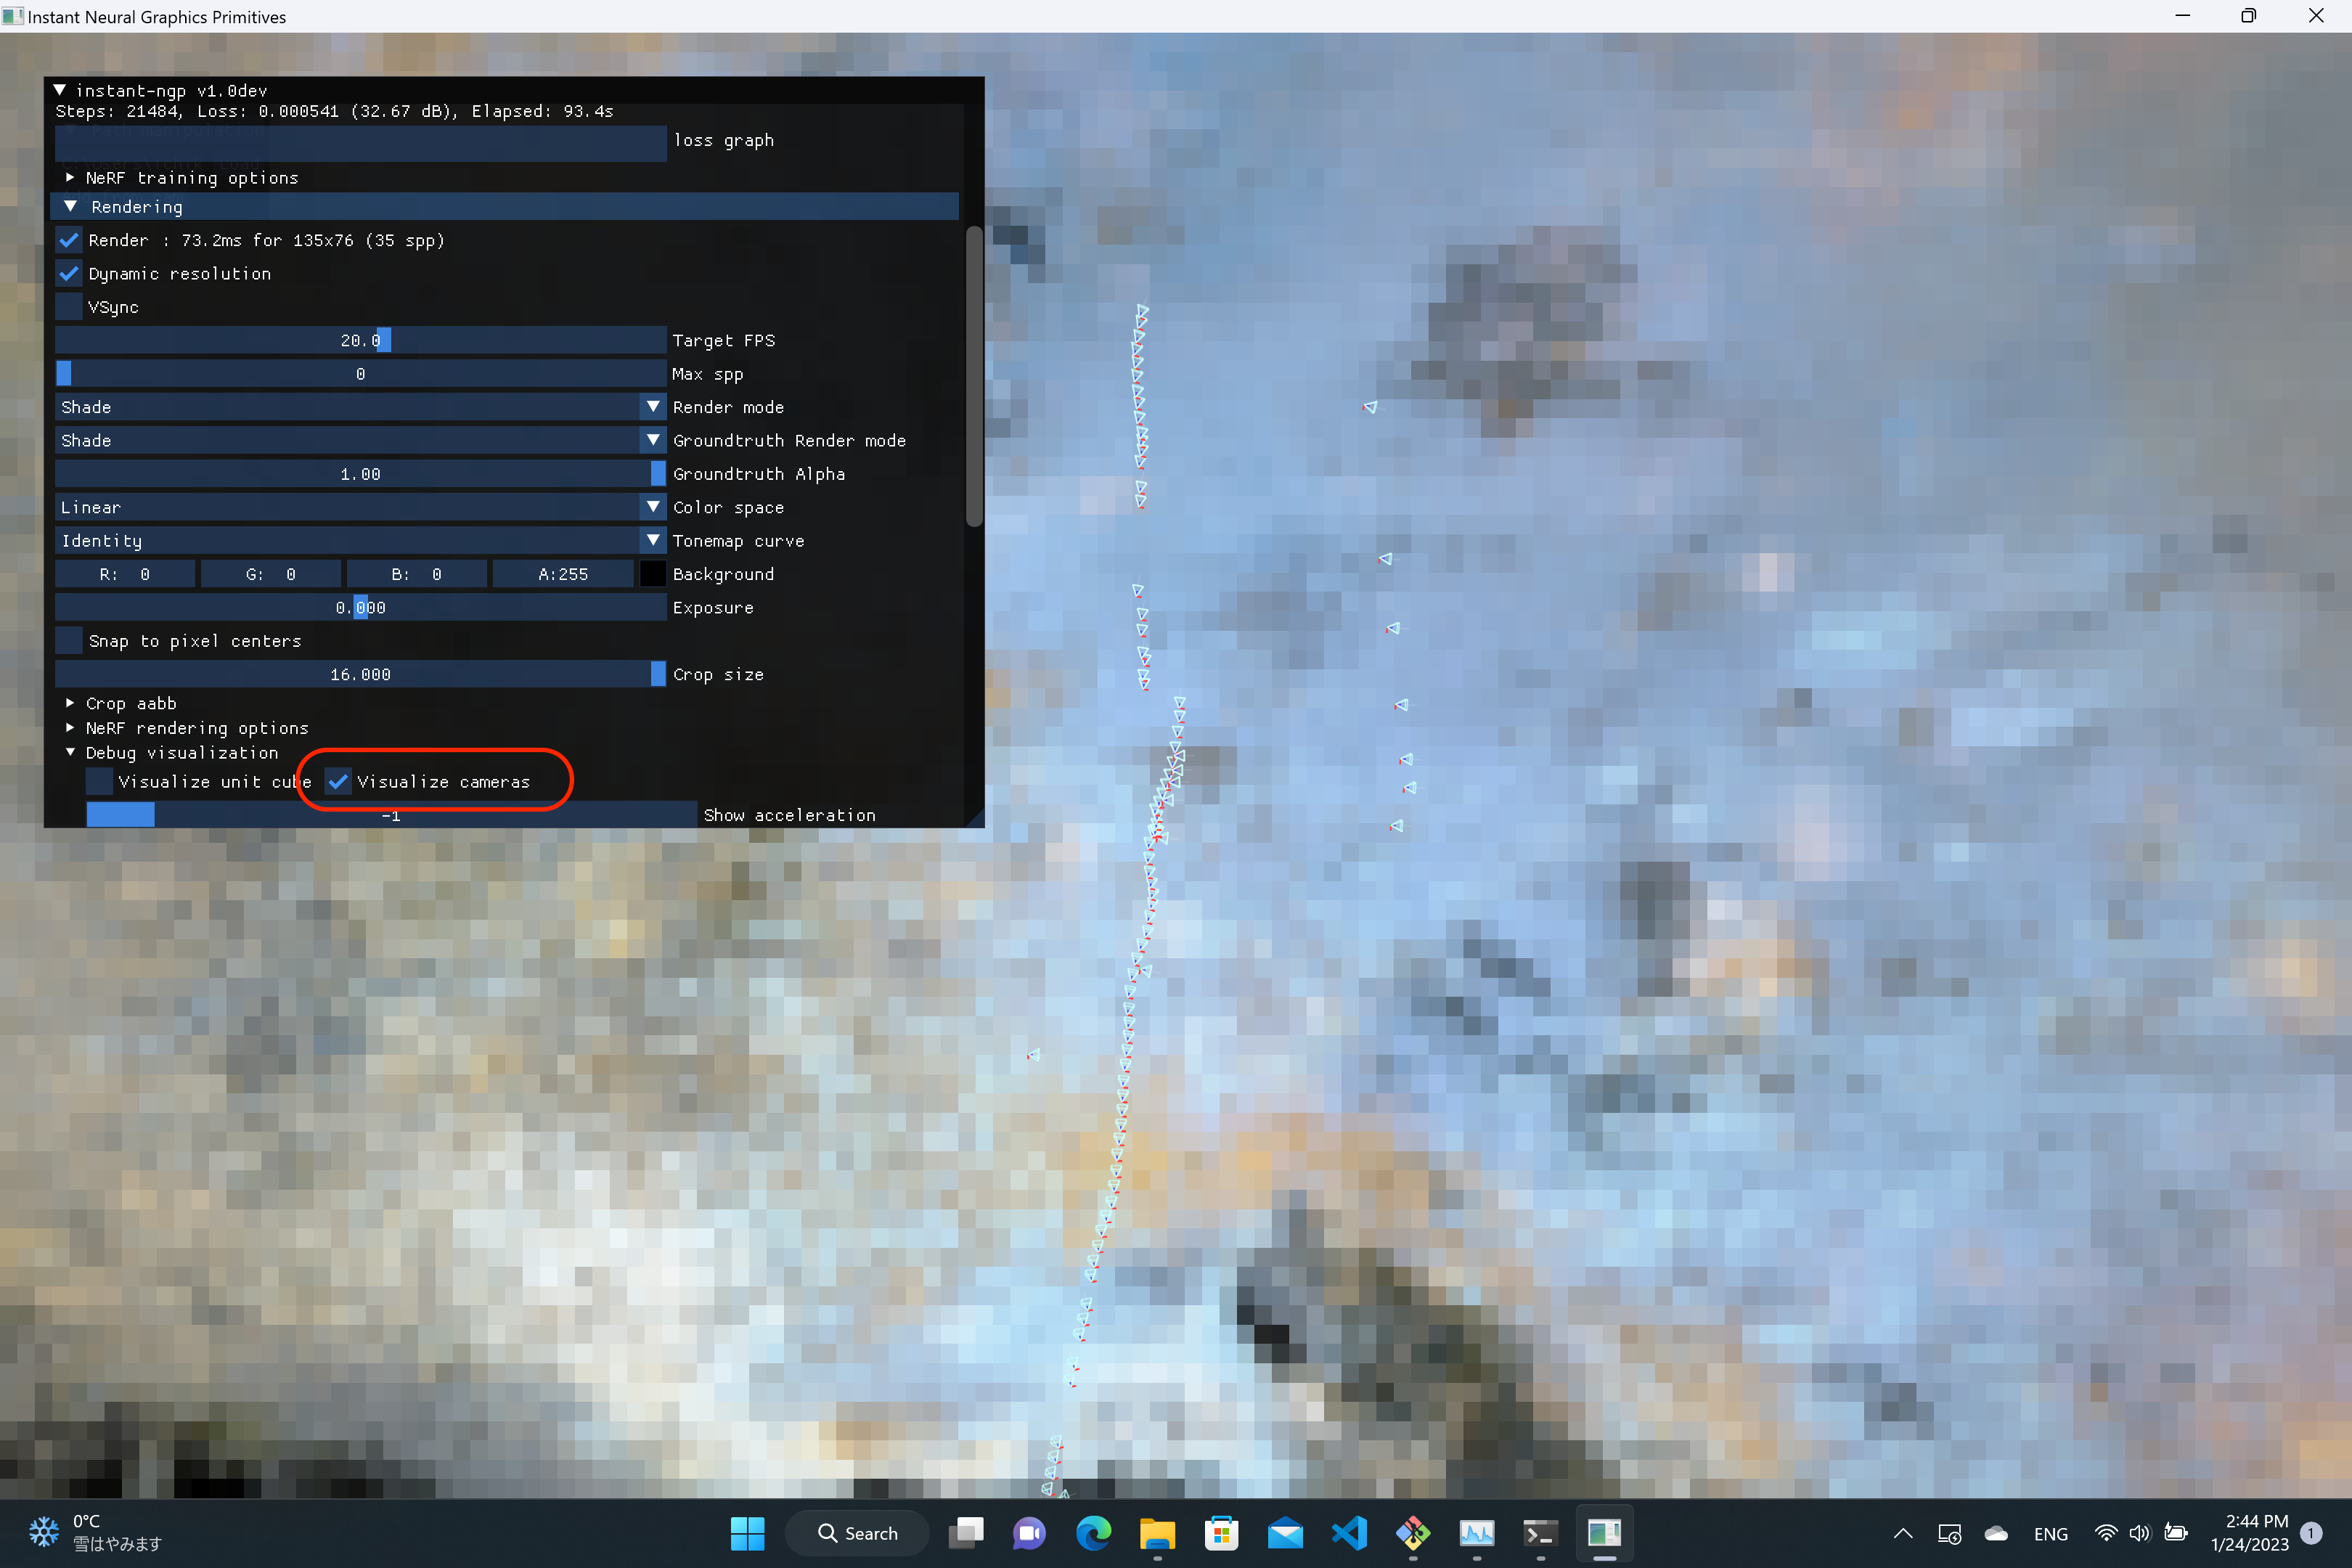Disable Dynamic resolution checkbox
The height and width of the screenshot is (1568, 2352).
click(69, 273)
